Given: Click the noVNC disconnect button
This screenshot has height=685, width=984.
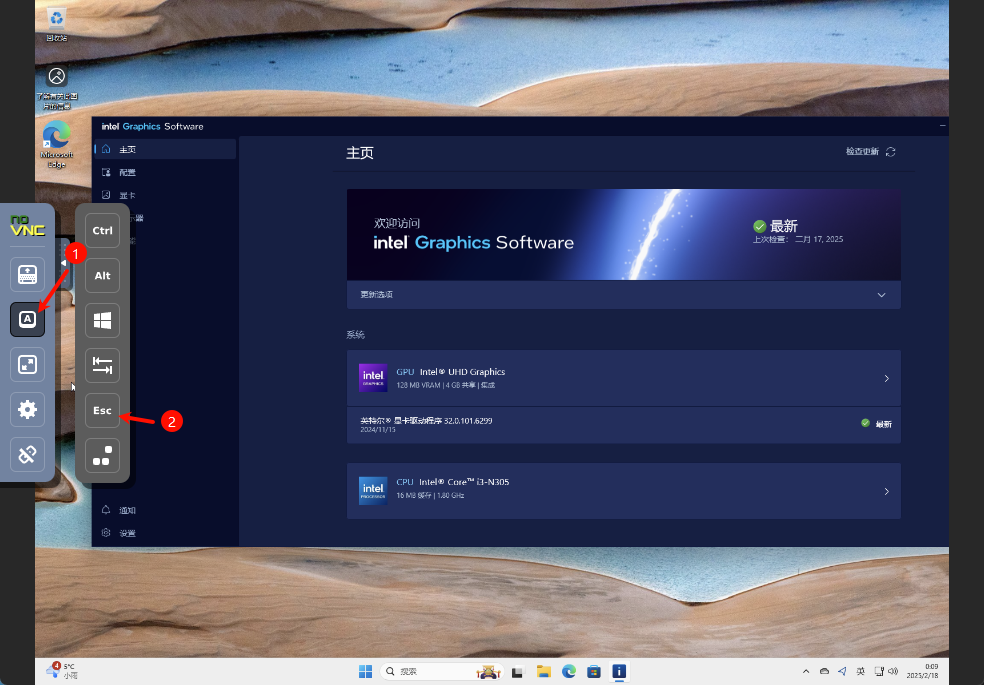Looking at the screenshot, I should pos(27,454).
